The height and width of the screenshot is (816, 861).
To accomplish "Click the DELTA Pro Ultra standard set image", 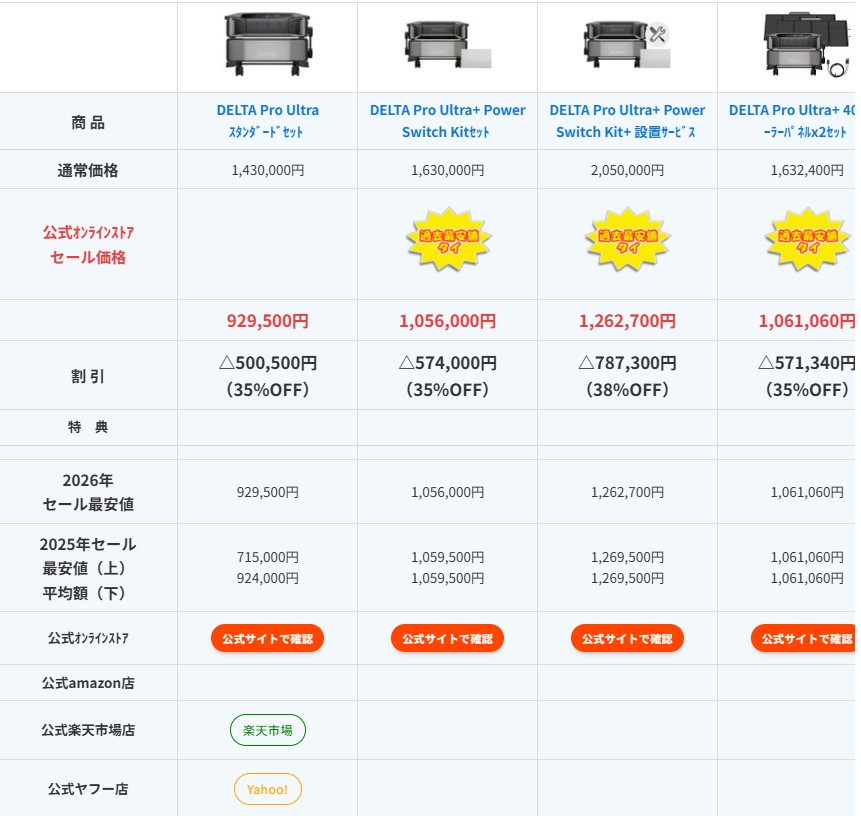I will tap(267, 45).
